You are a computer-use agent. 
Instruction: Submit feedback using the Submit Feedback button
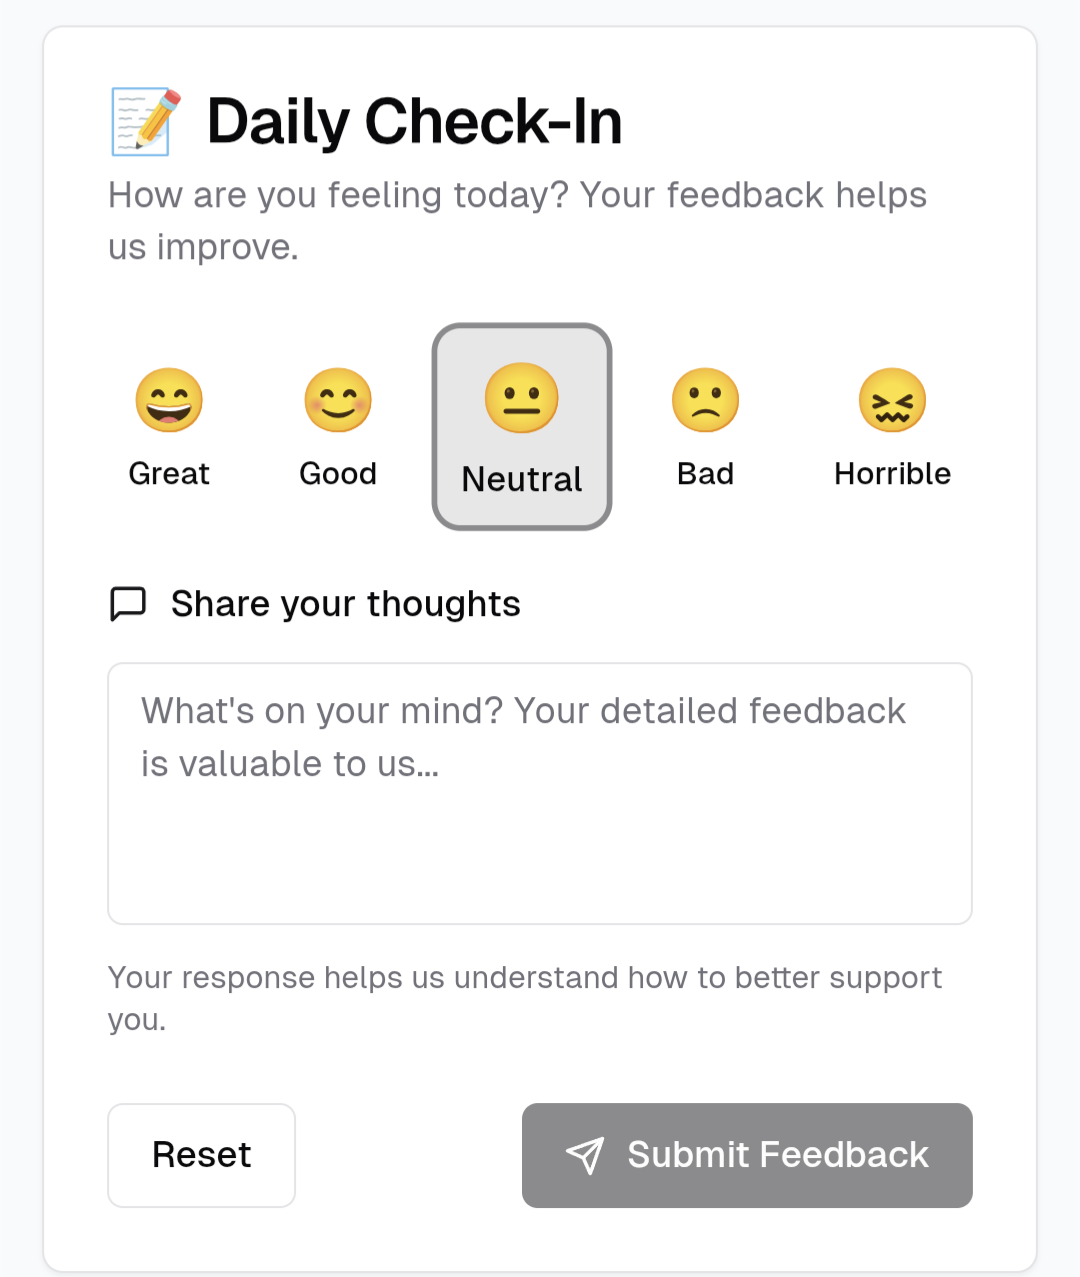[747, 1155]
